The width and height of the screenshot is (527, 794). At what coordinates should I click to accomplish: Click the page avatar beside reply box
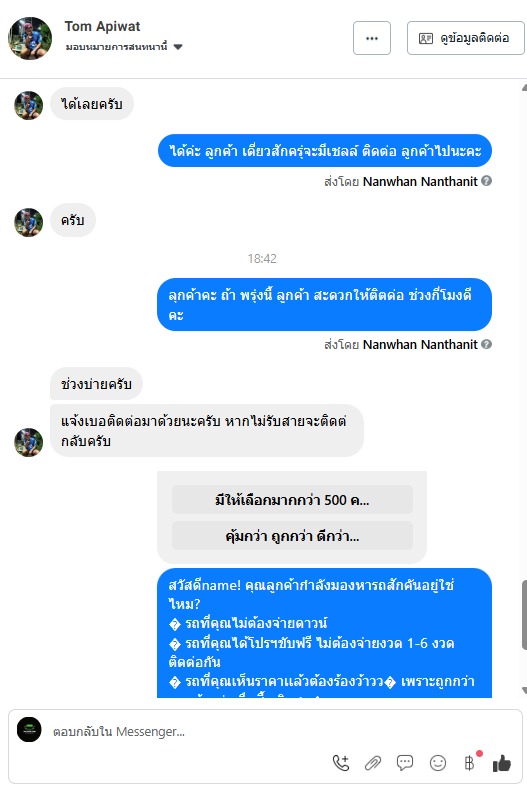29,730
